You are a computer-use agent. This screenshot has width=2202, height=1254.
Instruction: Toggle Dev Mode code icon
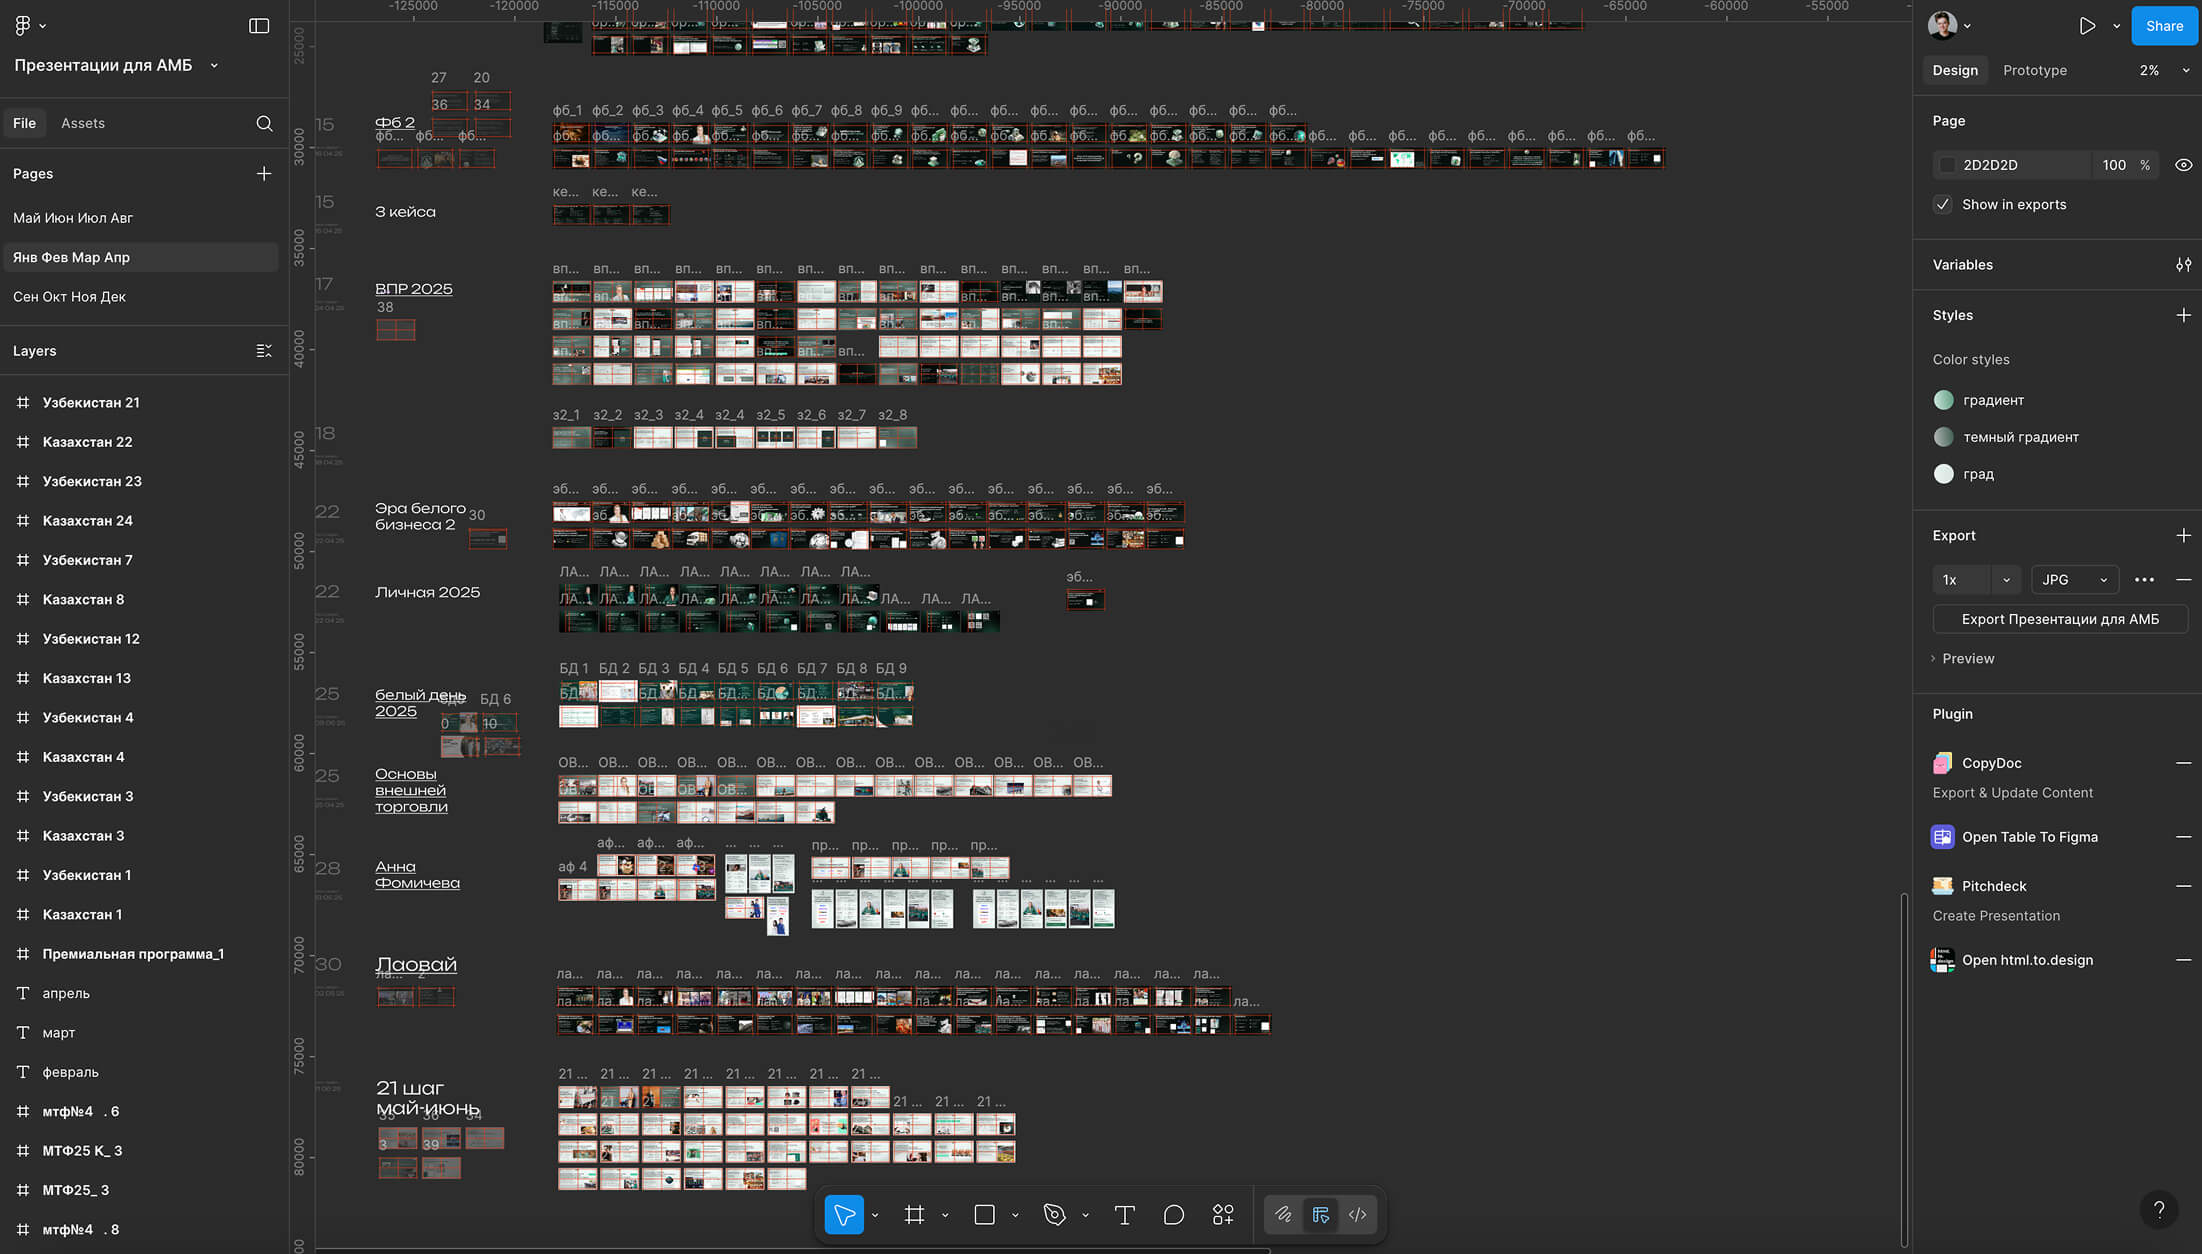tap(1357, 1214)
